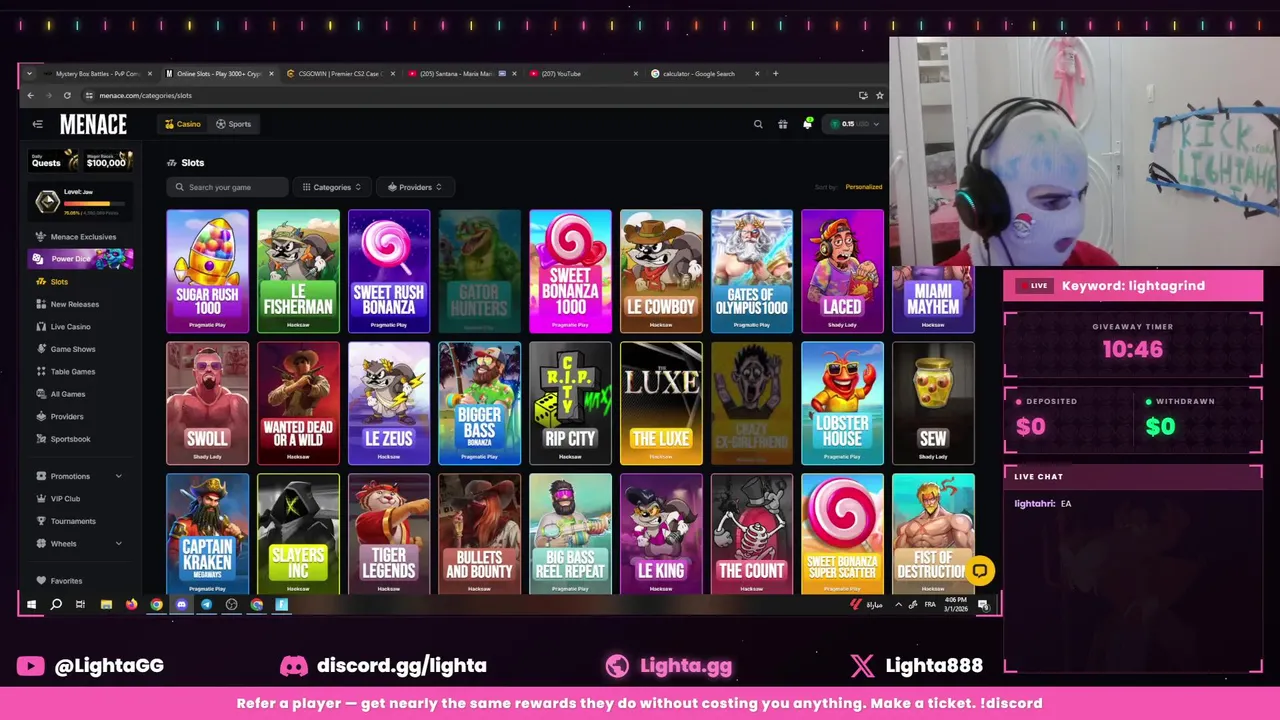Close the Online Slots browser tab

pyautogui.click(x=271, y=73)
